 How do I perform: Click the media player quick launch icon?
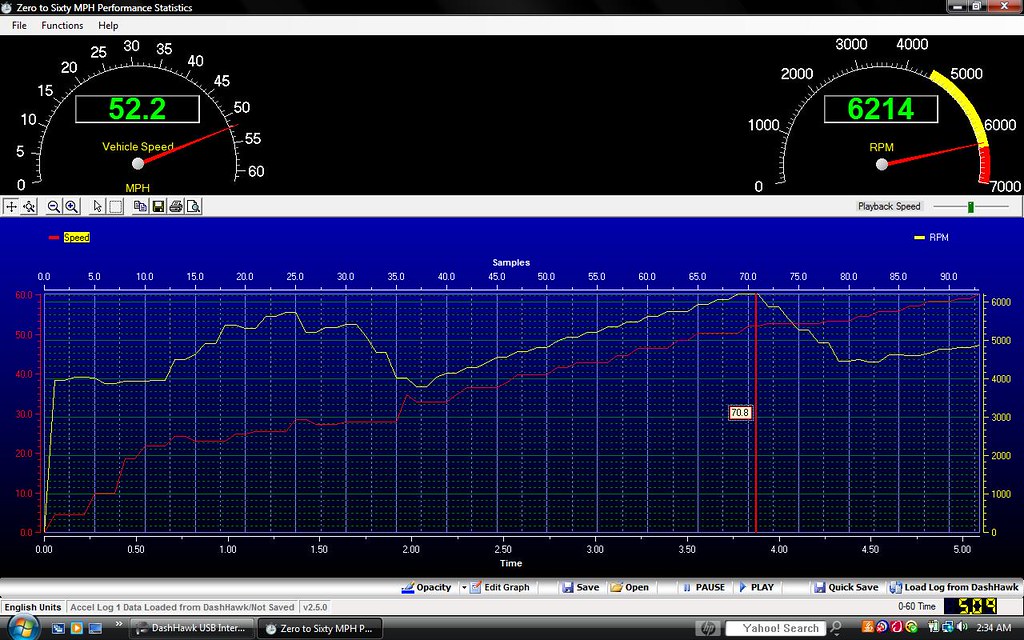tap(76, 628)
